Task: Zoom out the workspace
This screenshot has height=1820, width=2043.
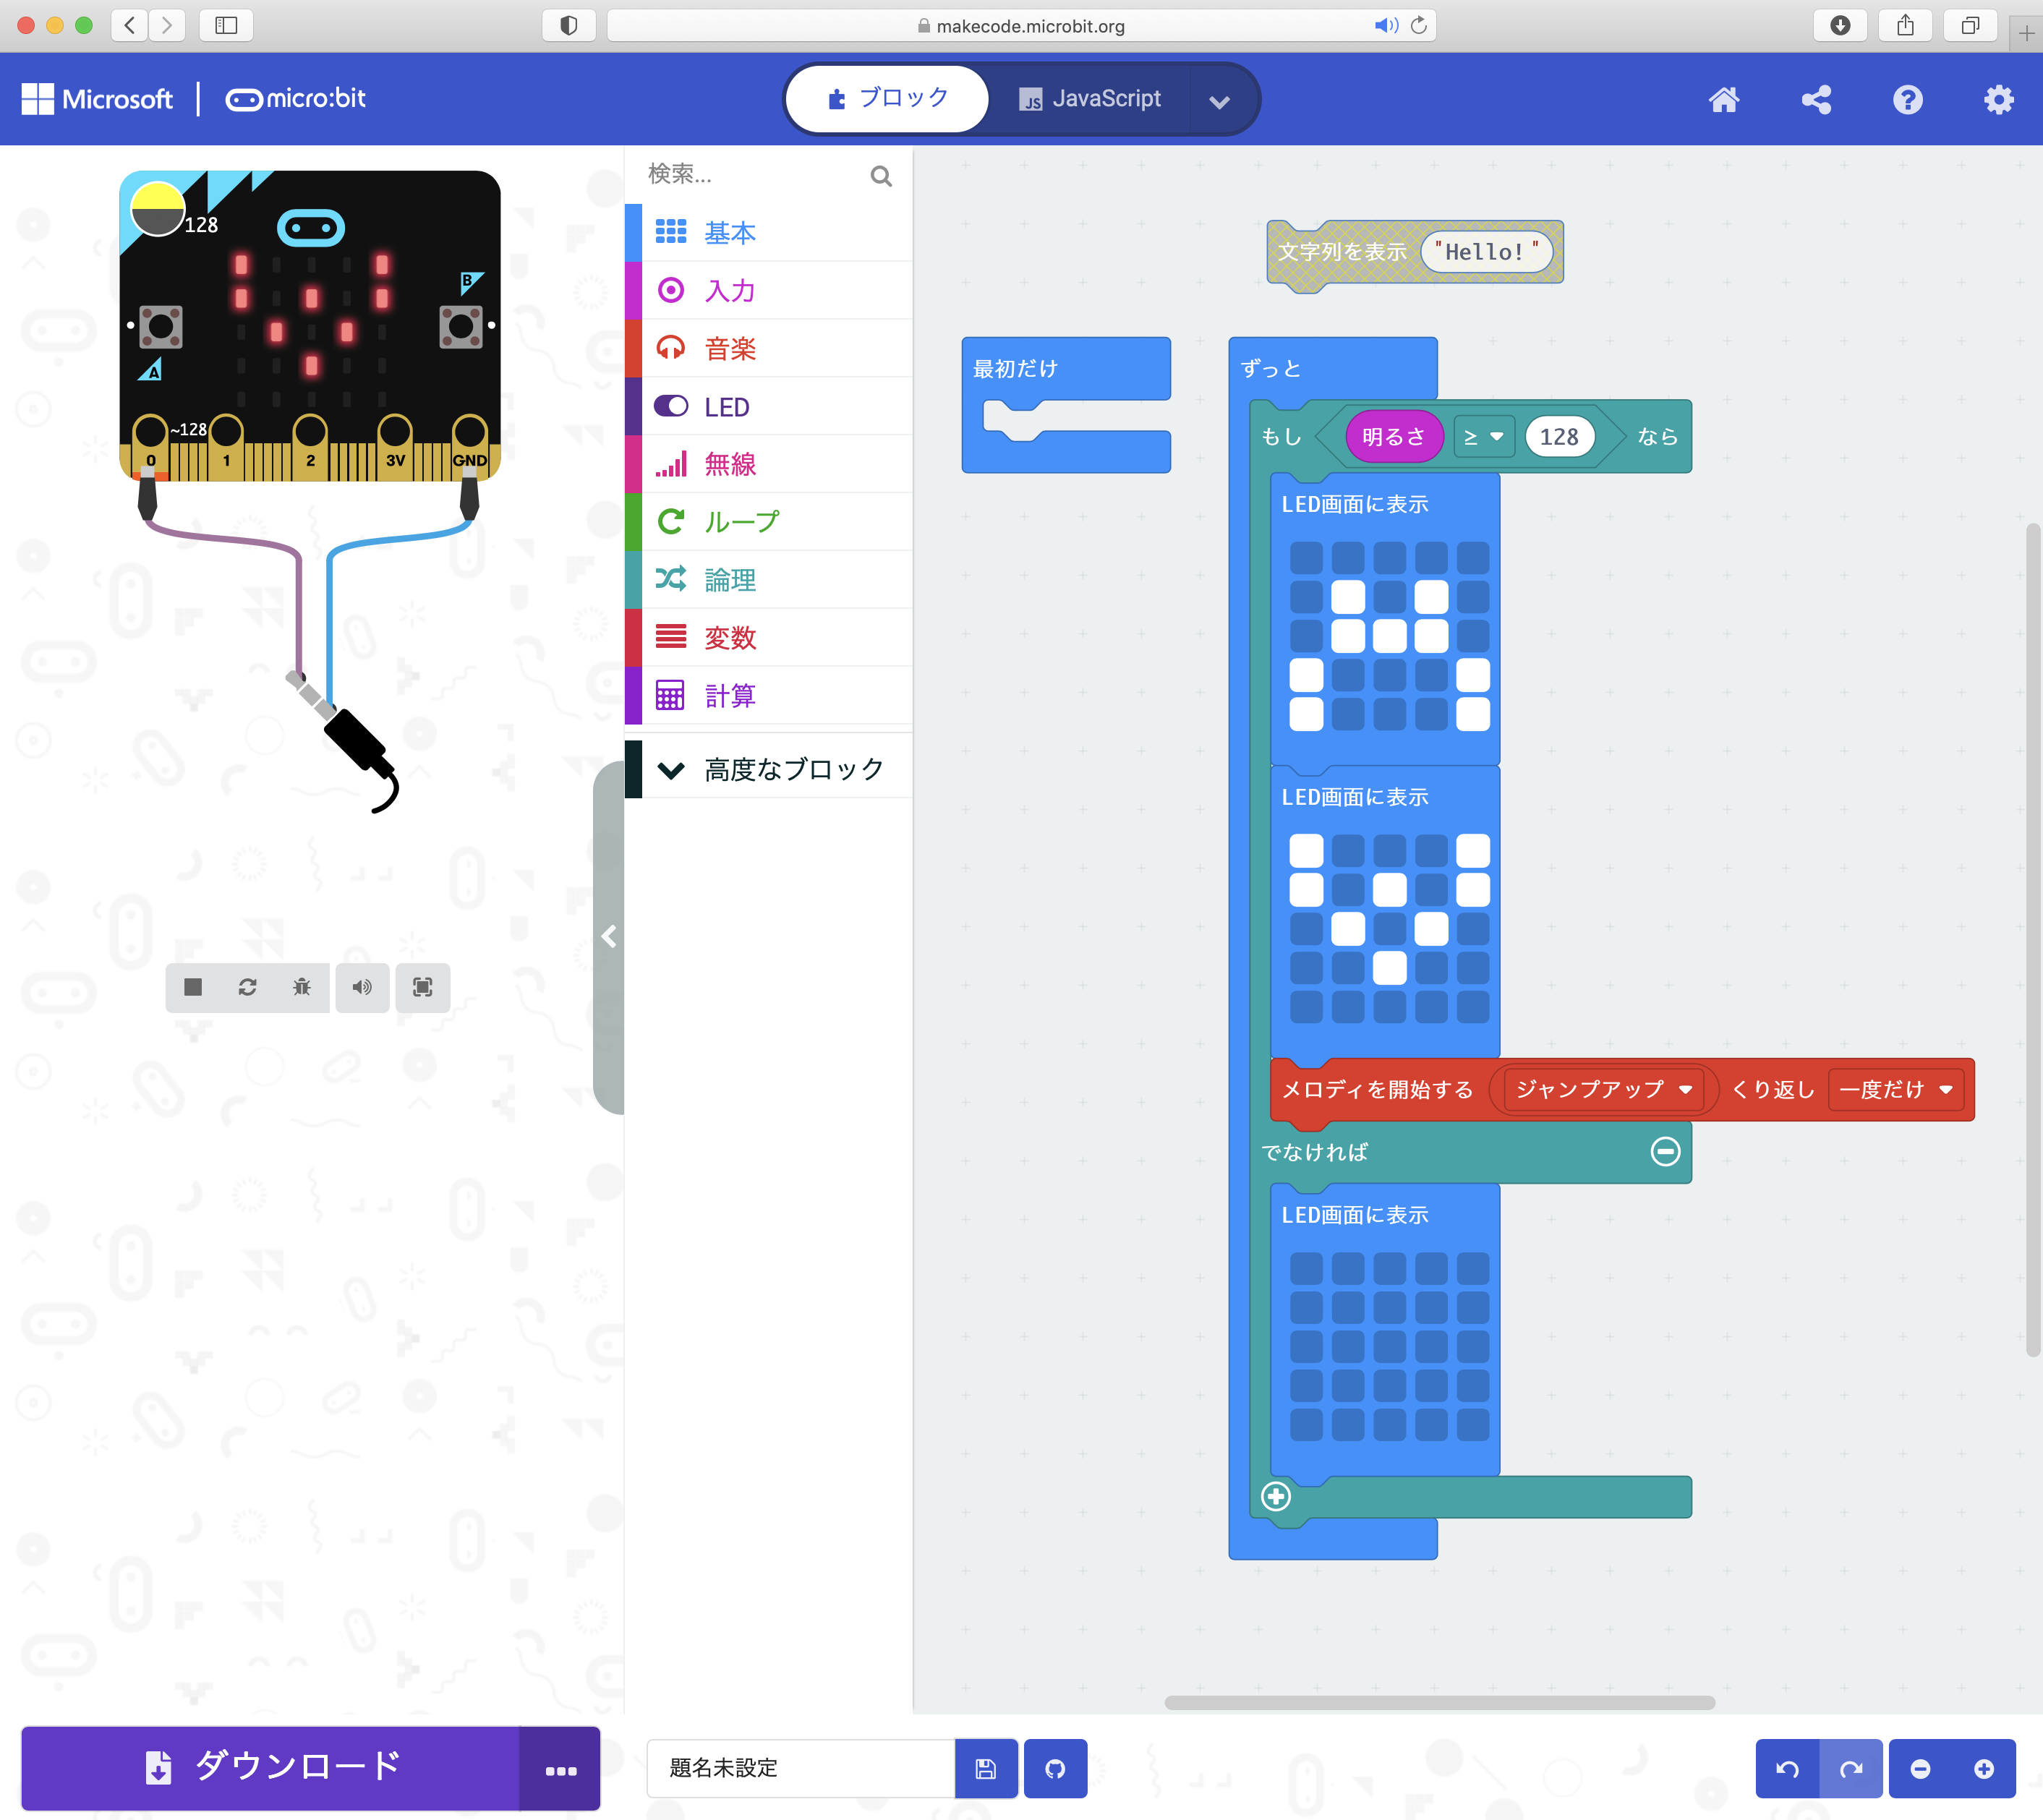Action: point(1920,1768)
